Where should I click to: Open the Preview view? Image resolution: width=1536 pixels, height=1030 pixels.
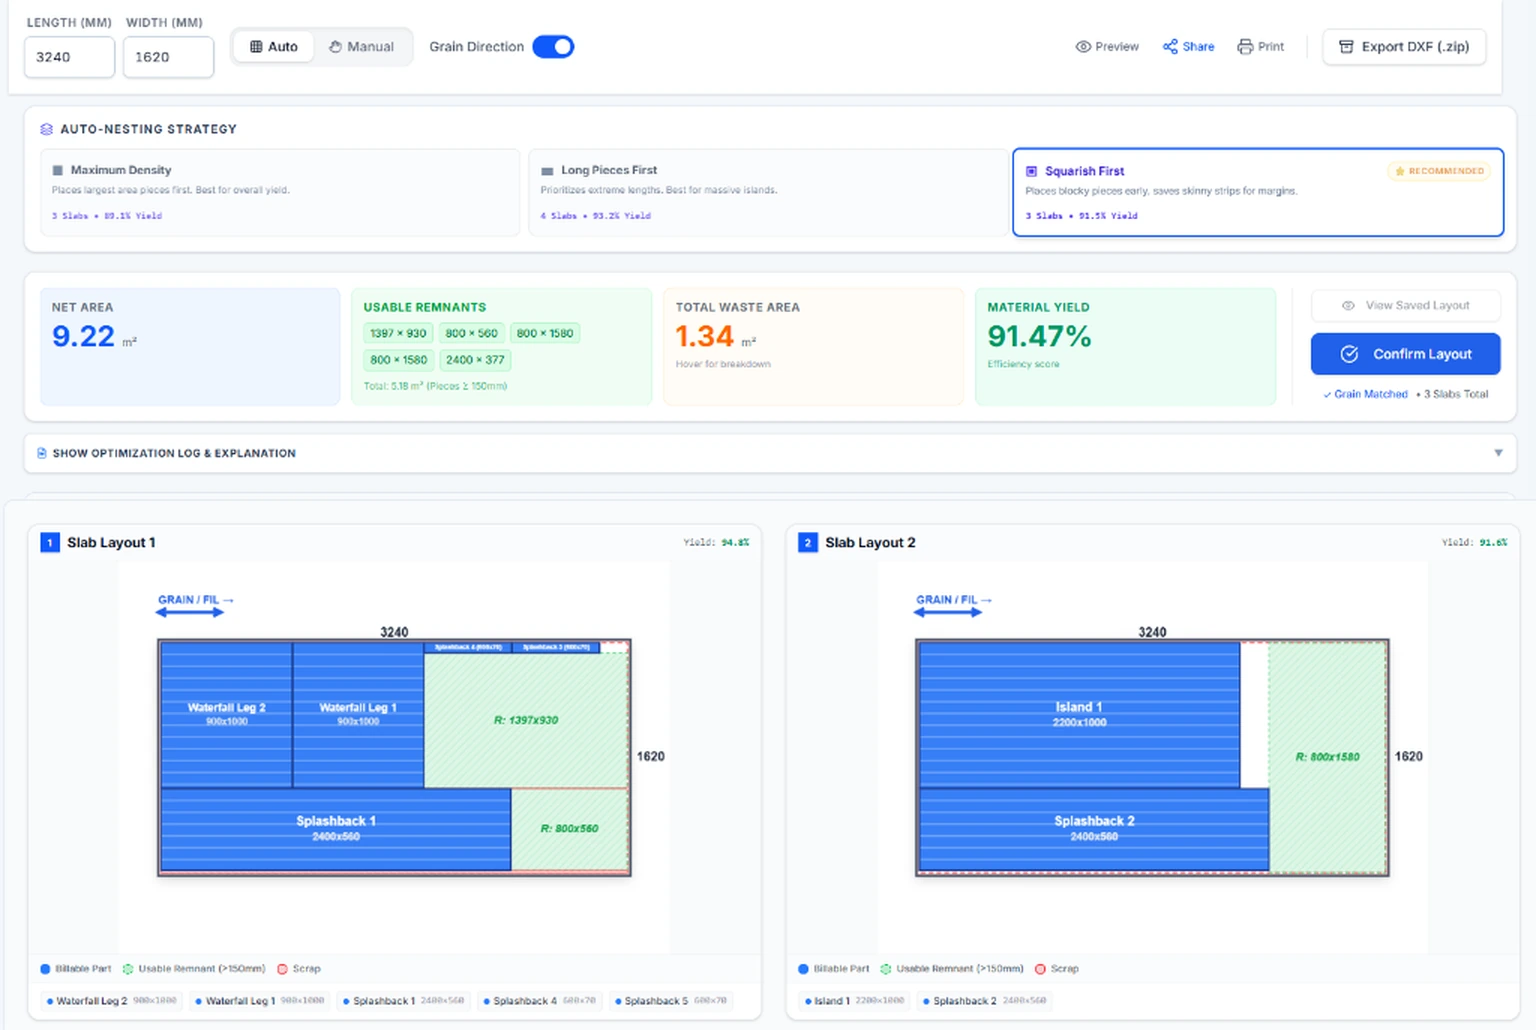coord(1107,47)
